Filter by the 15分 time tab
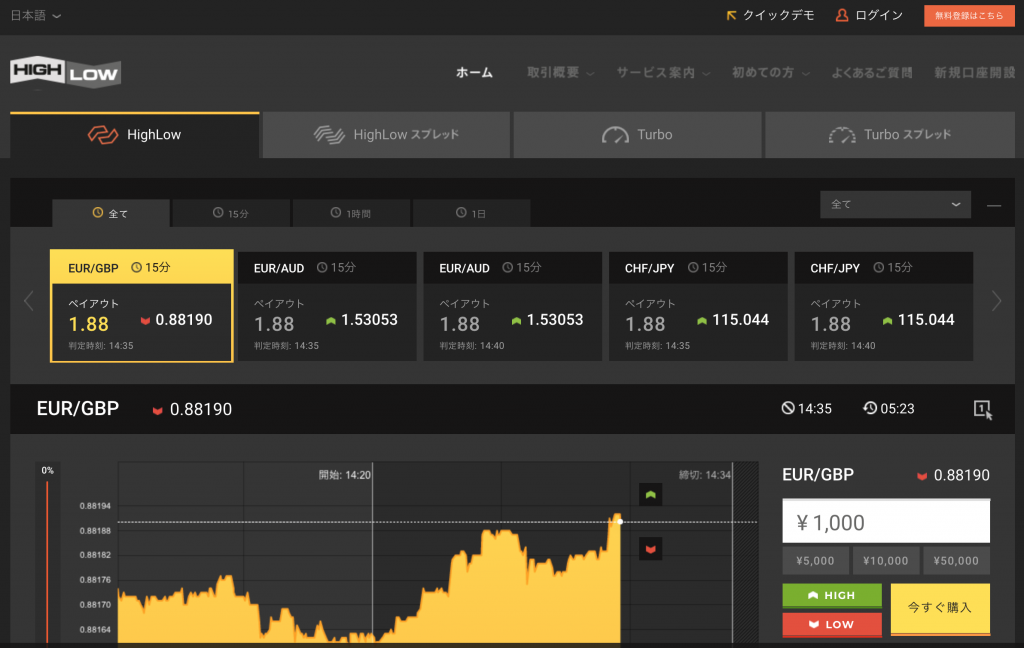The height and width of the screenshot is (648, 1024). (231, 213)
